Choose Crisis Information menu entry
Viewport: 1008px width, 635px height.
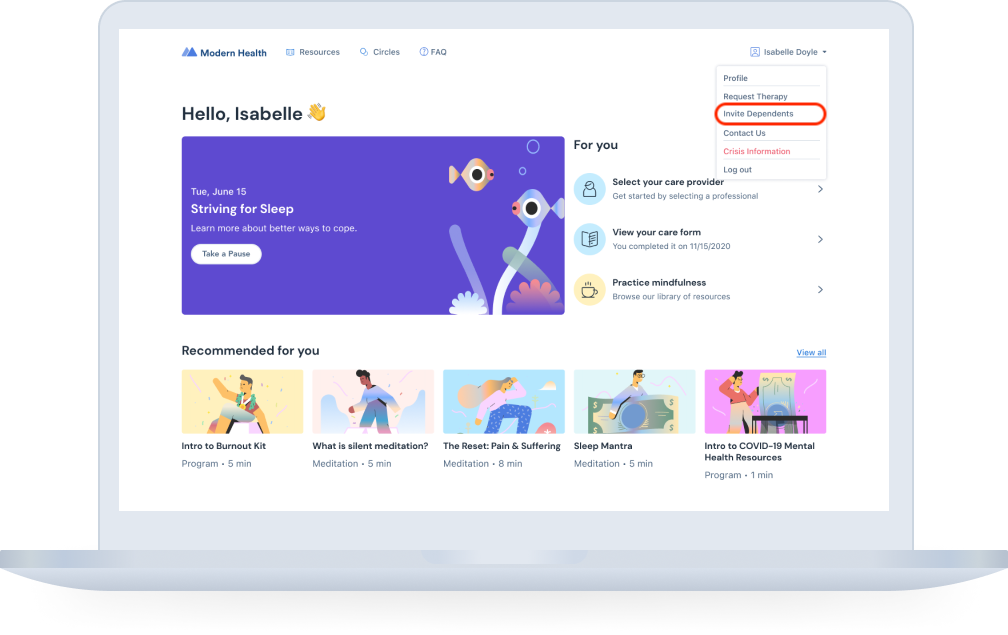757,151
